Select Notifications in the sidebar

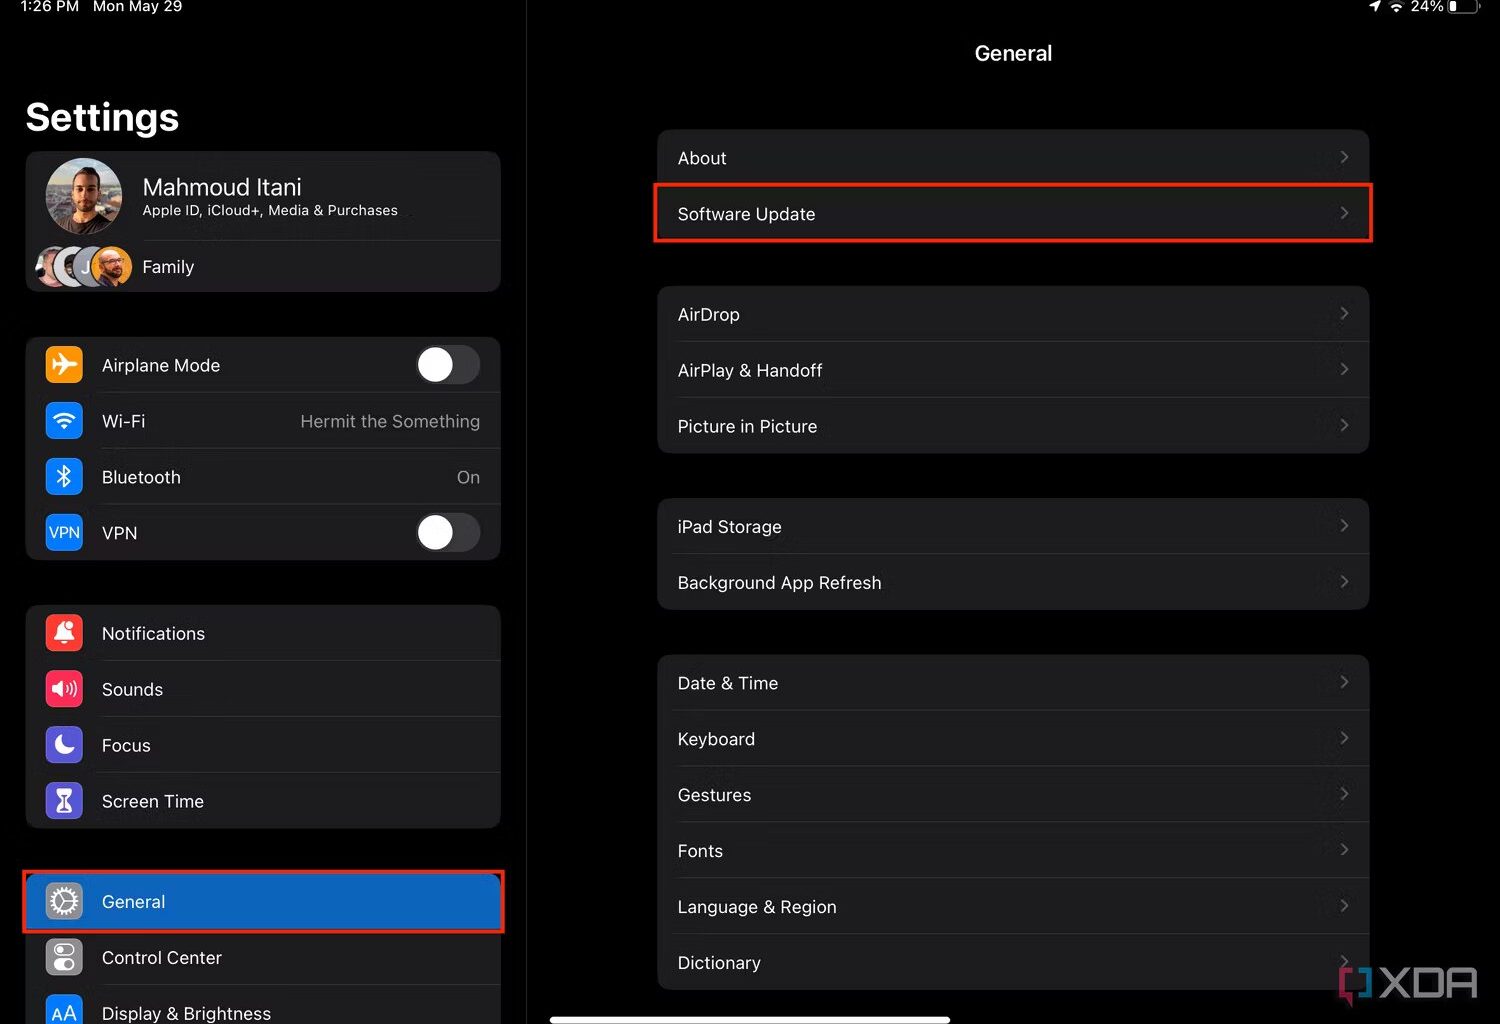pos(263,633)
